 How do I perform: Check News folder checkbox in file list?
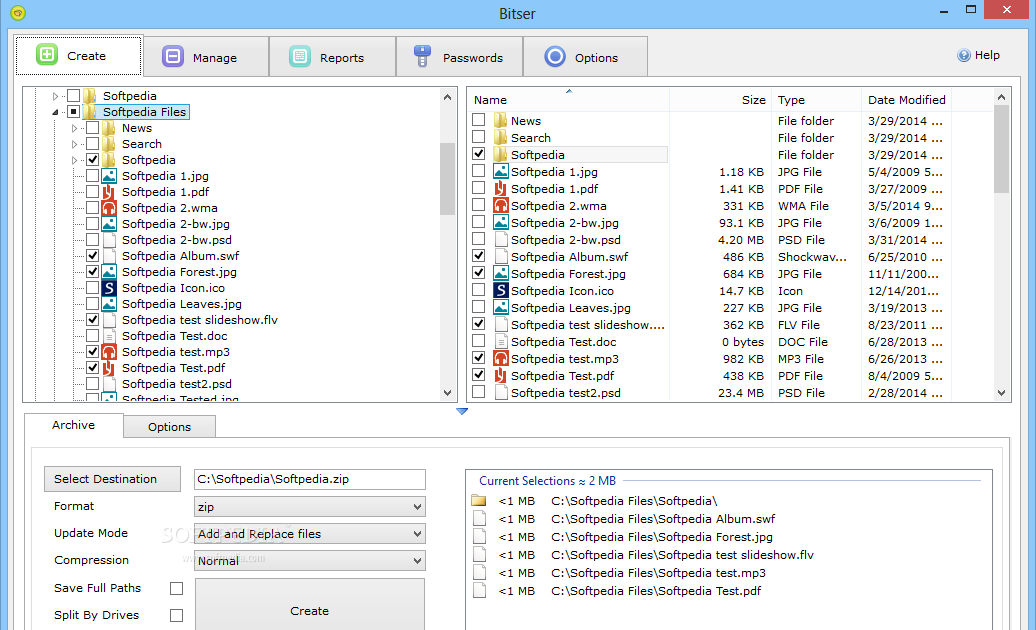(478, 120)
